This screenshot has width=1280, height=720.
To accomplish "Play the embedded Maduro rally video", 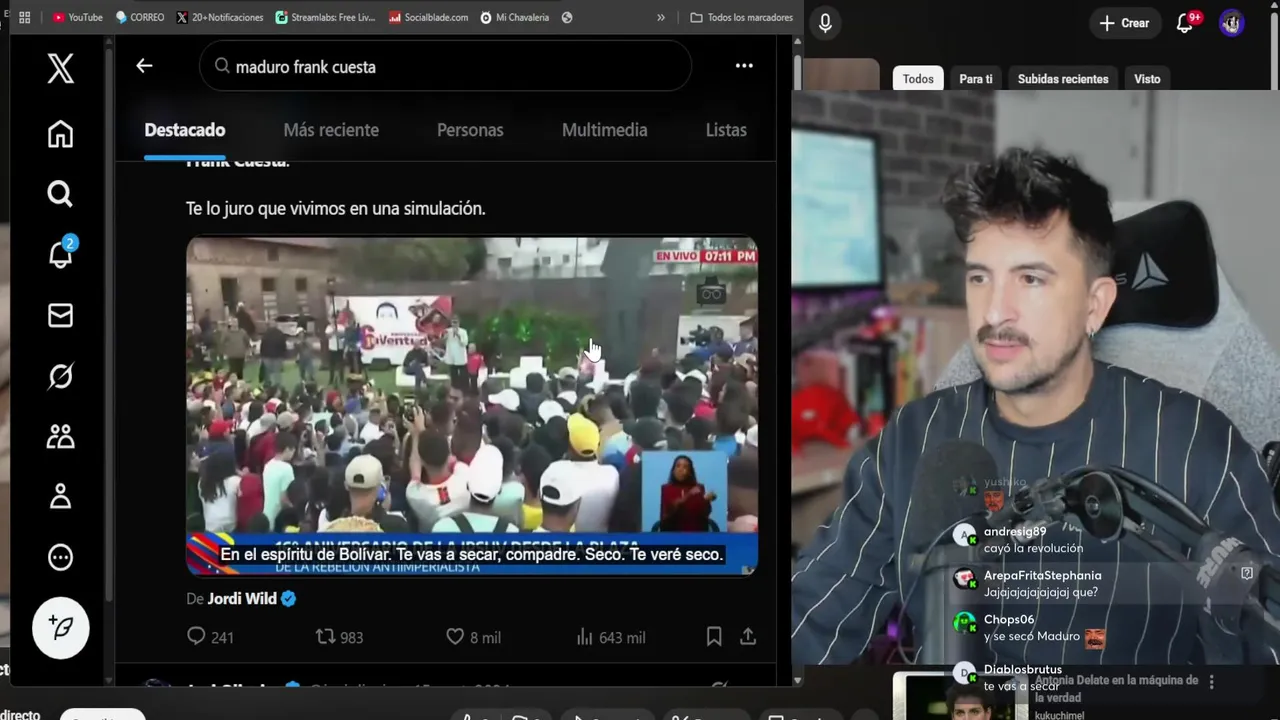I will (472, 406).
